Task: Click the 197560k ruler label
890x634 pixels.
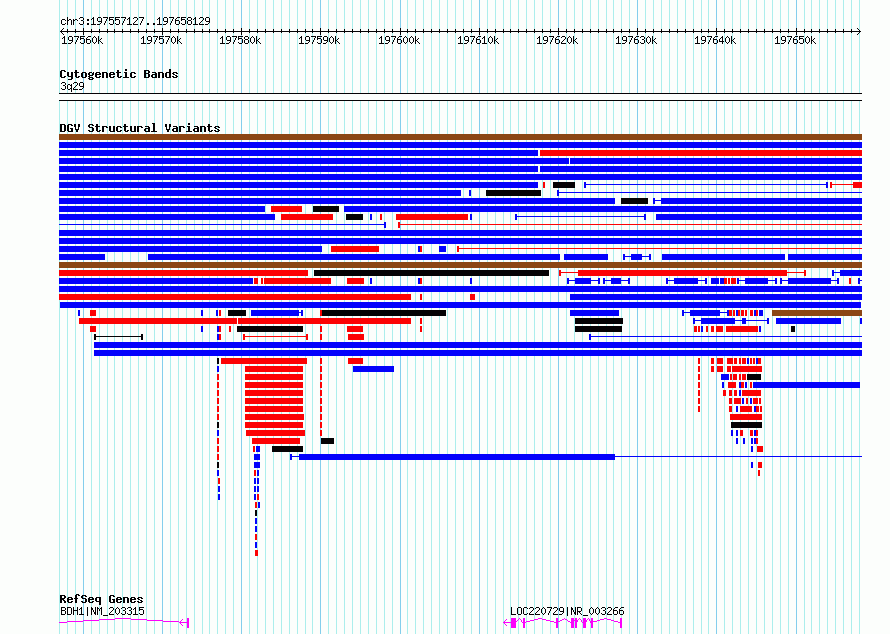Action: pyautogui.click(x=82, y=40)
